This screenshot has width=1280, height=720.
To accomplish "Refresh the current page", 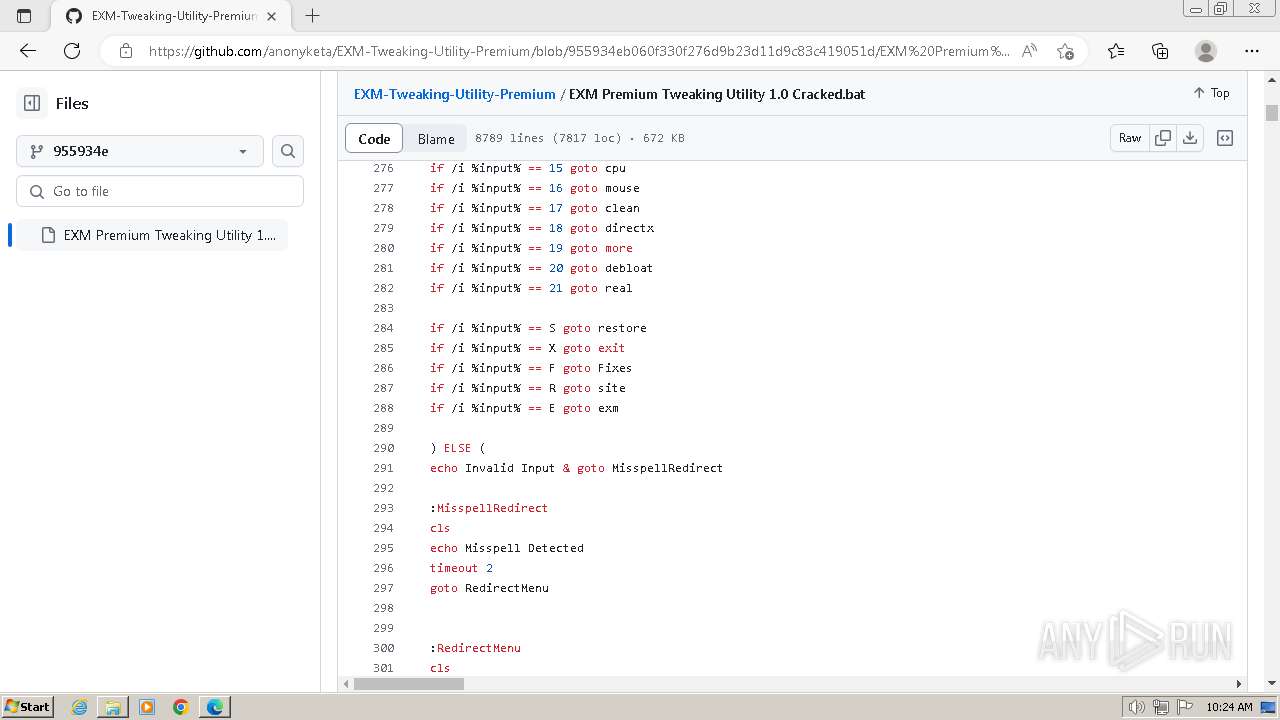I will pos(72,51).
